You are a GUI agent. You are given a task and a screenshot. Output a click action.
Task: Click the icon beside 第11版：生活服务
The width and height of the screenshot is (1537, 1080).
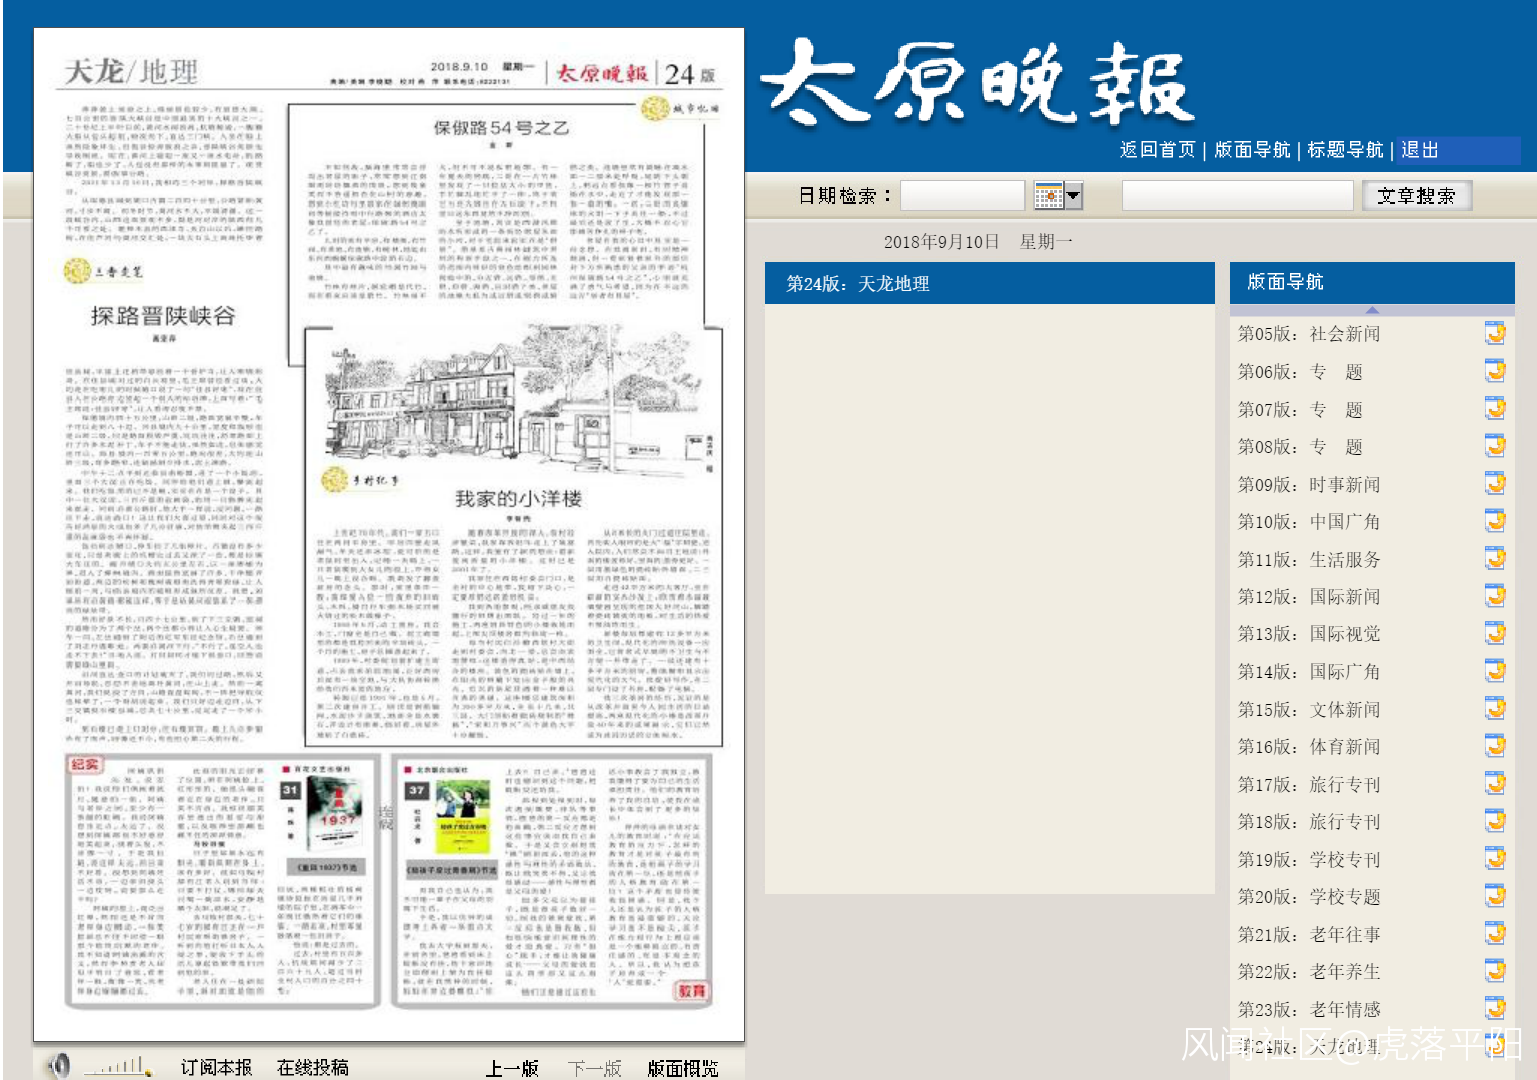(x=1495, y=558)
